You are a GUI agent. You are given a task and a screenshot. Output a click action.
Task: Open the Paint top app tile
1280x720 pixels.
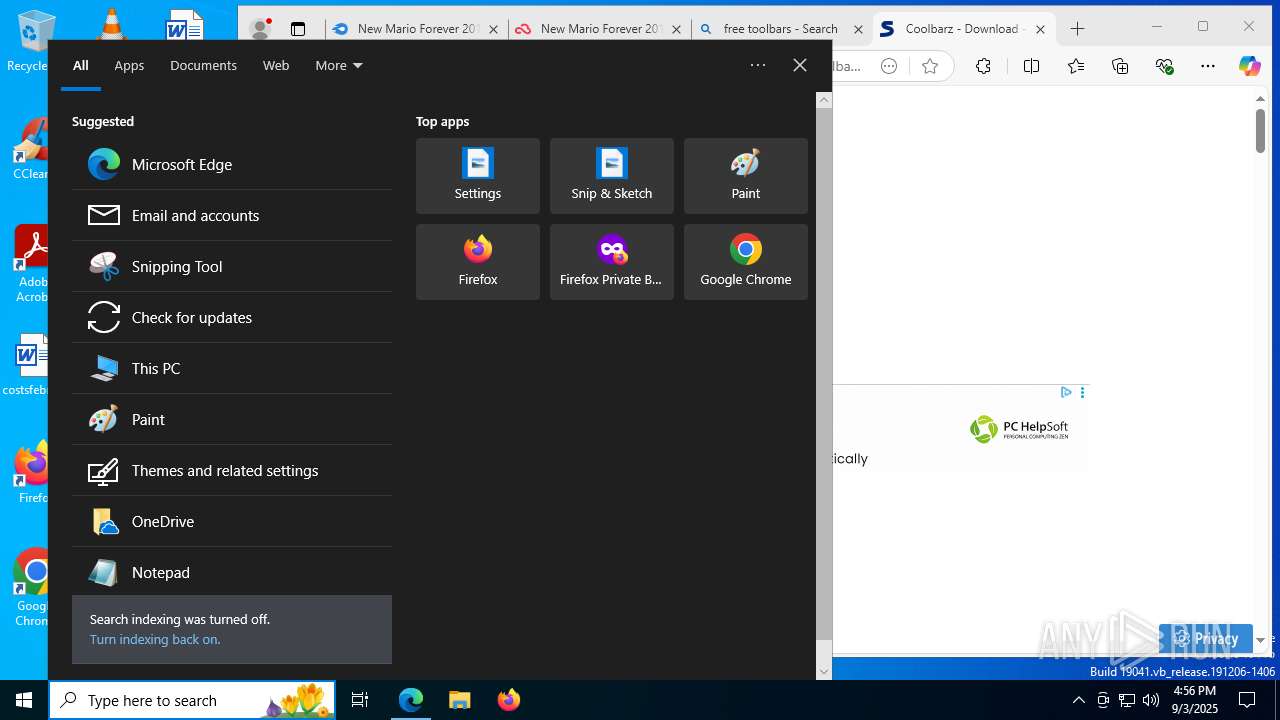[746, 176]
